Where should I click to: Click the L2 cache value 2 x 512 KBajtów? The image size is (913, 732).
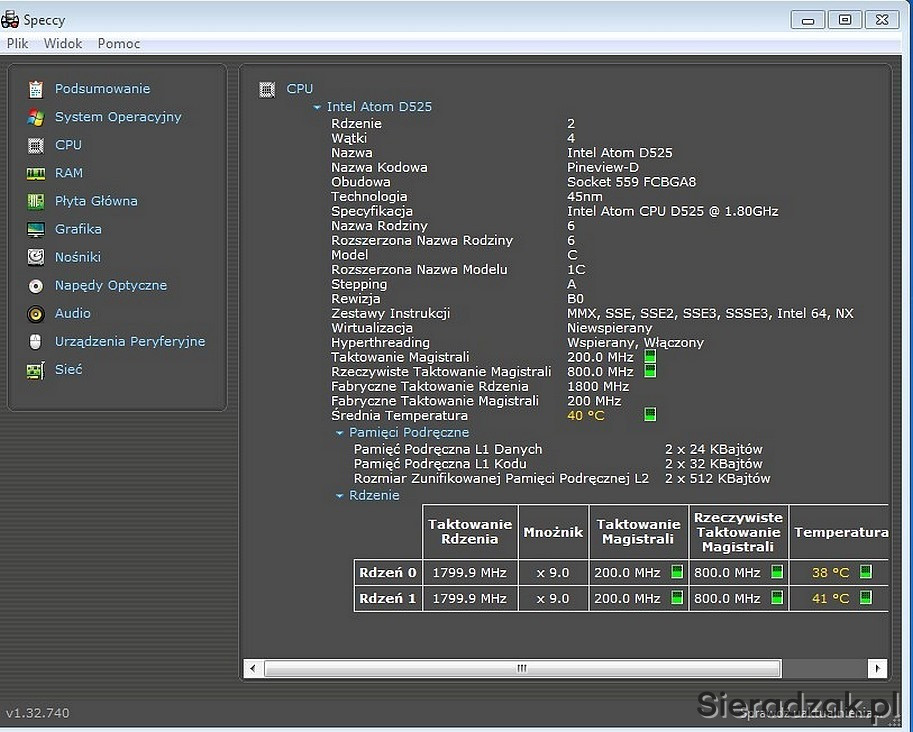717,478
